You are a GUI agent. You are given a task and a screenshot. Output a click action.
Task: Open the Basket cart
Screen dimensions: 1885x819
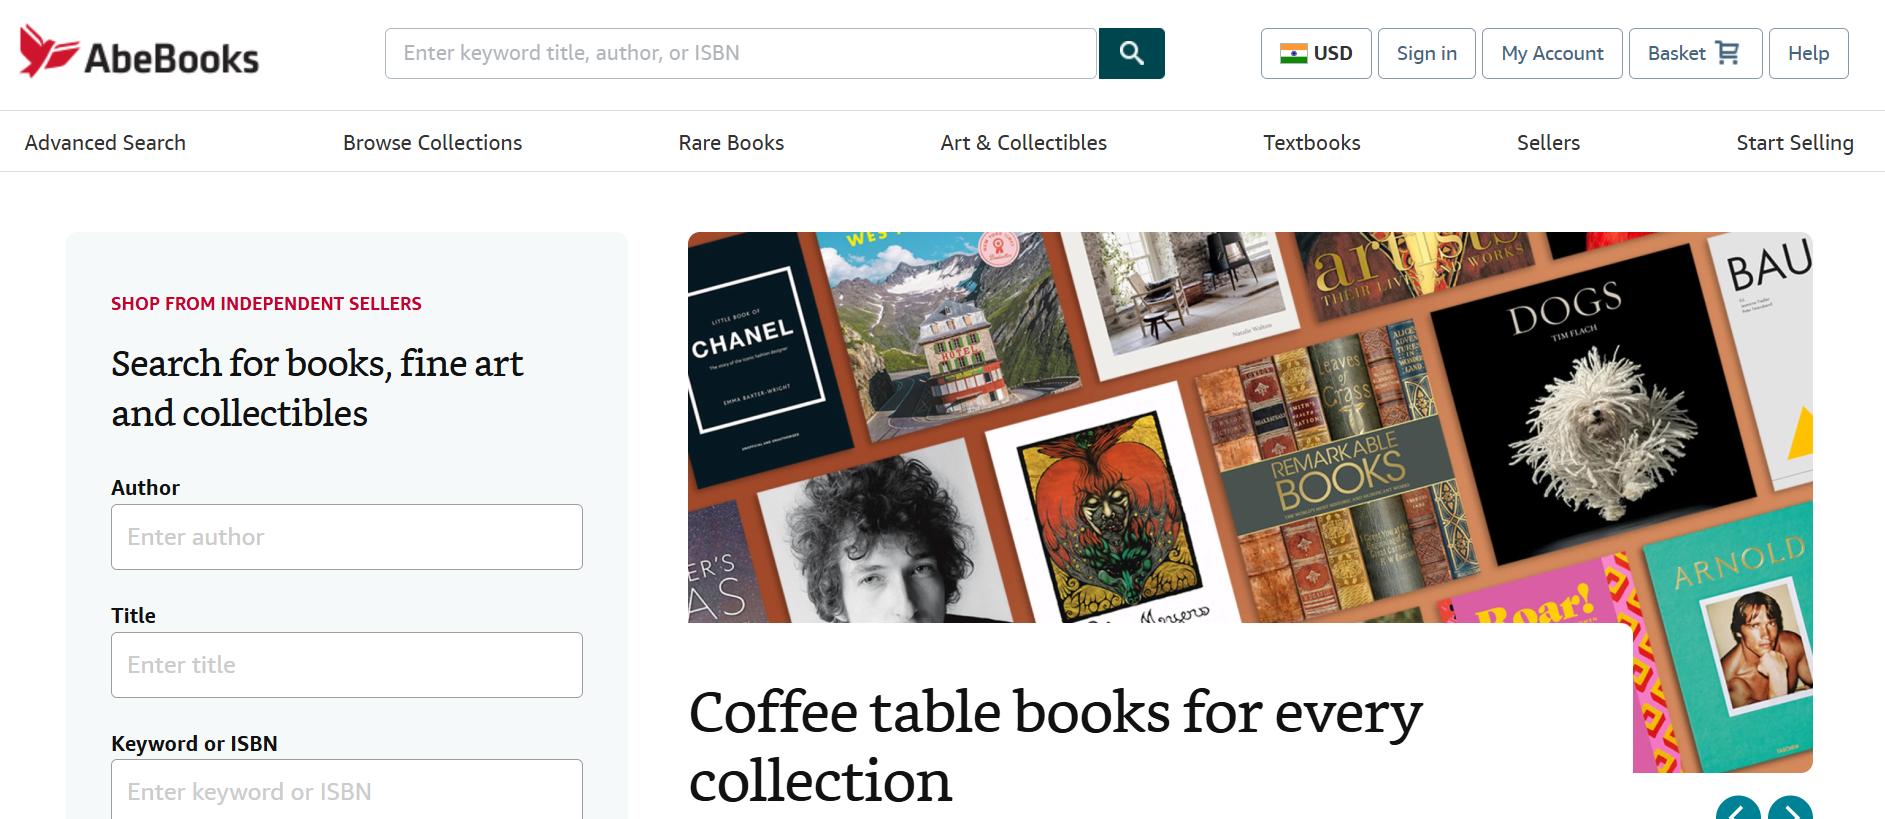point(1694,53)
